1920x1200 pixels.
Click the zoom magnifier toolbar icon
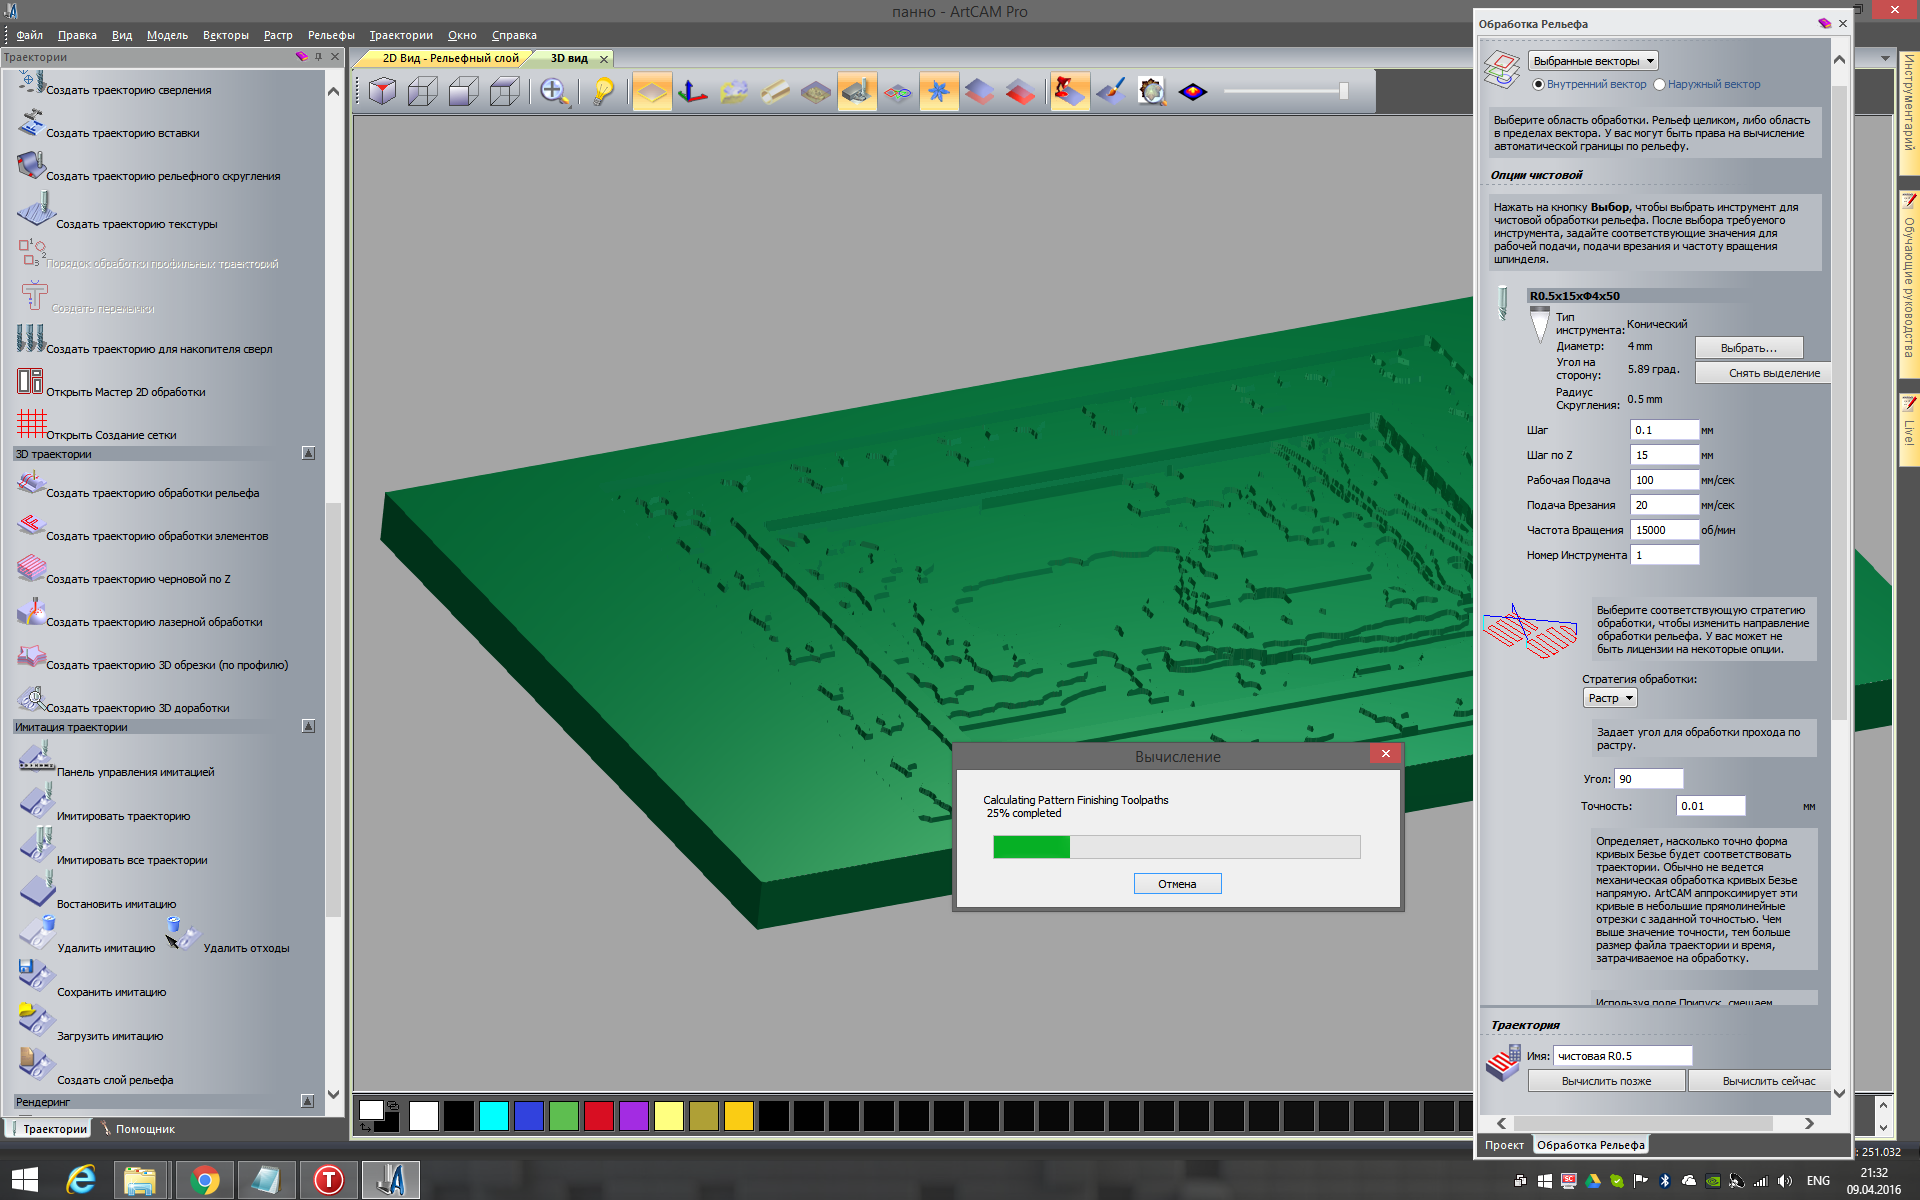click(553, 92)
